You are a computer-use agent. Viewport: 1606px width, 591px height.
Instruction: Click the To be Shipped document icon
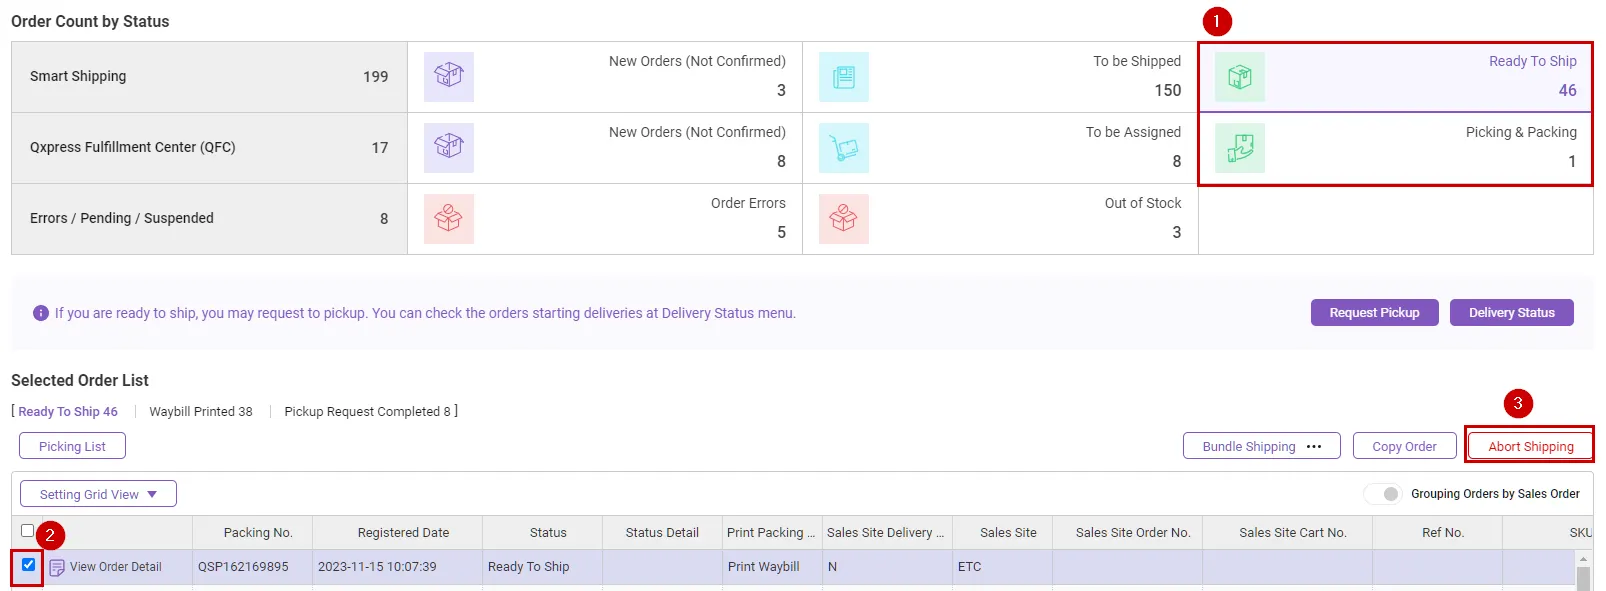844,77
